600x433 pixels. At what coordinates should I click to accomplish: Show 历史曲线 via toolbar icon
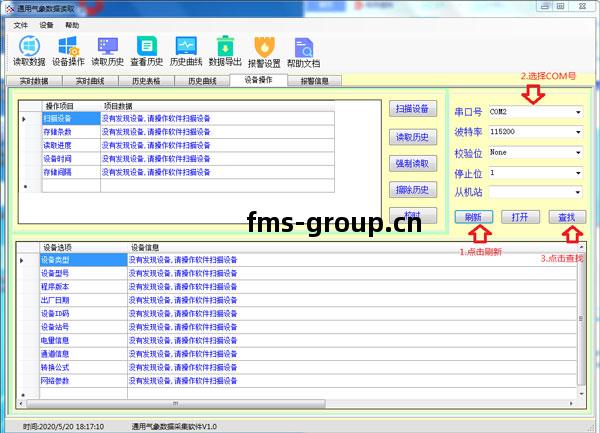(186, 47)
